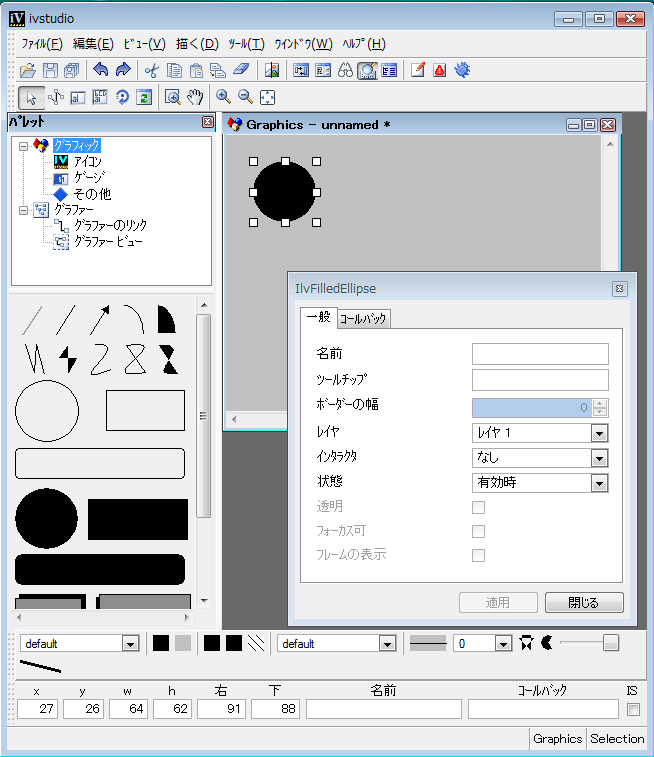This screenshot has height=757, width=654.
Task: Click the eraser delete icon
Action: pos(240,70)
